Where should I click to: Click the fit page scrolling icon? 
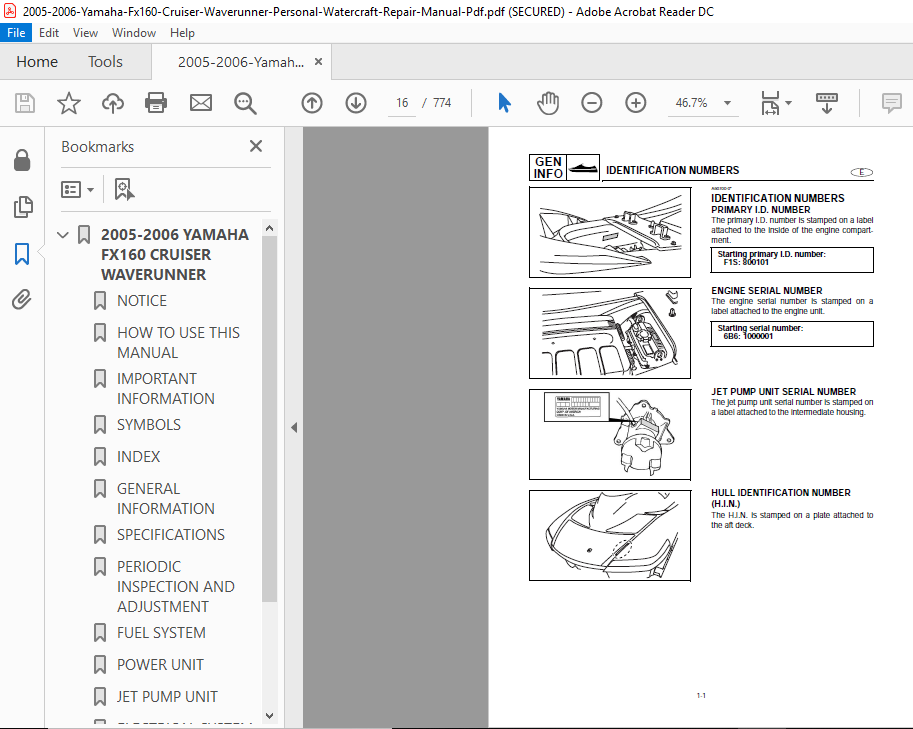coord(770,103)
